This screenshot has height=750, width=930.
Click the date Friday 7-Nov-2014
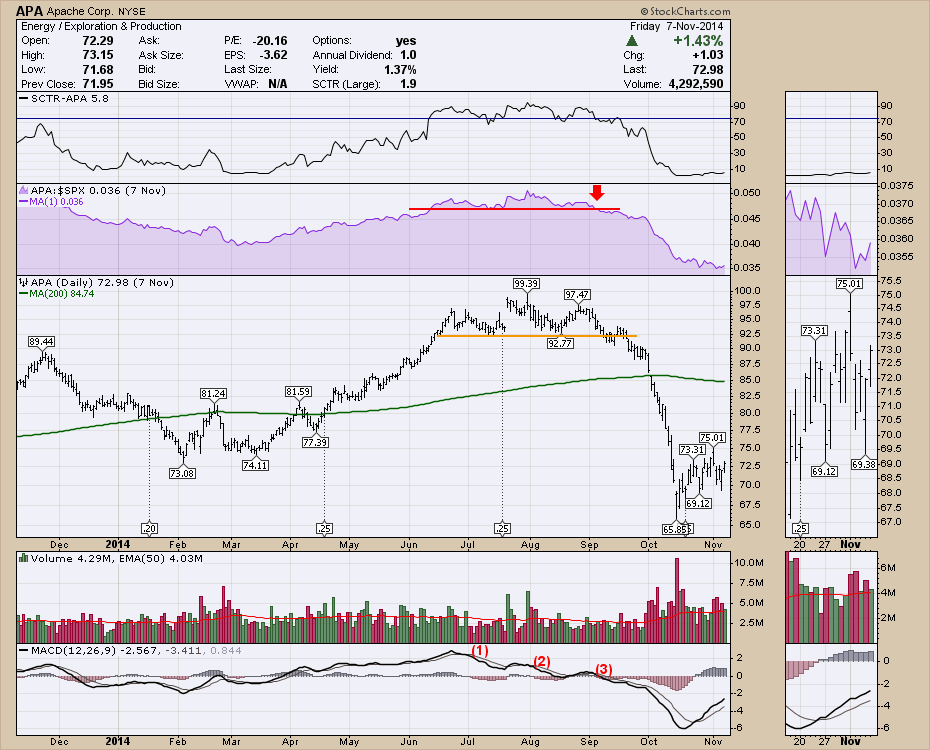click(x=677, y=26)
